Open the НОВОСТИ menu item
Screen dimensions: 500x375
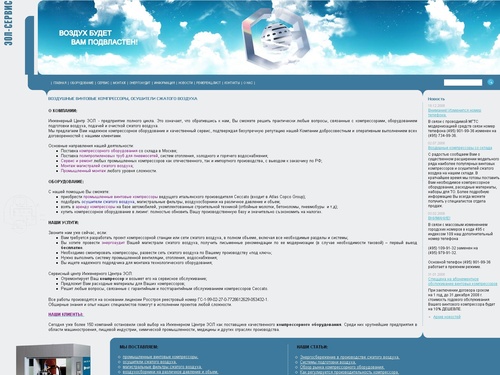pos(185,83)
